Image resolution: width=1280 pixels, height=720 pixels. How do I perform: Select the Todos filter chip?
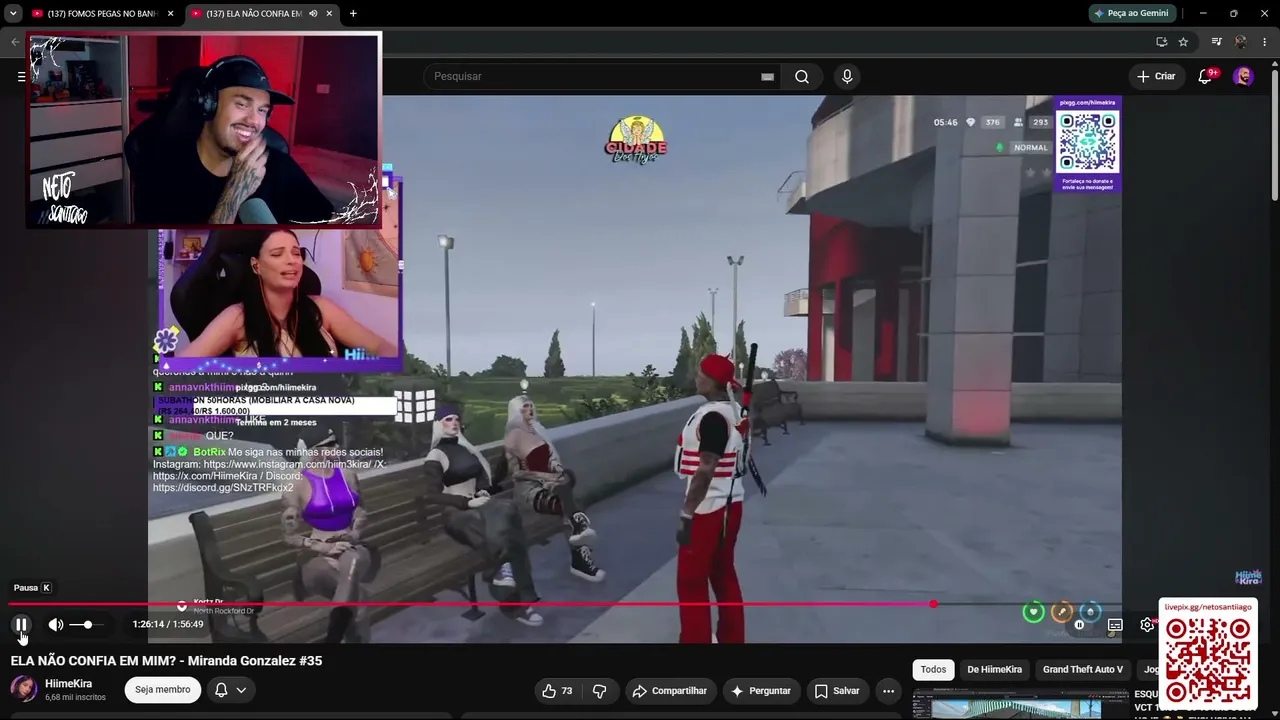[933, 670]
